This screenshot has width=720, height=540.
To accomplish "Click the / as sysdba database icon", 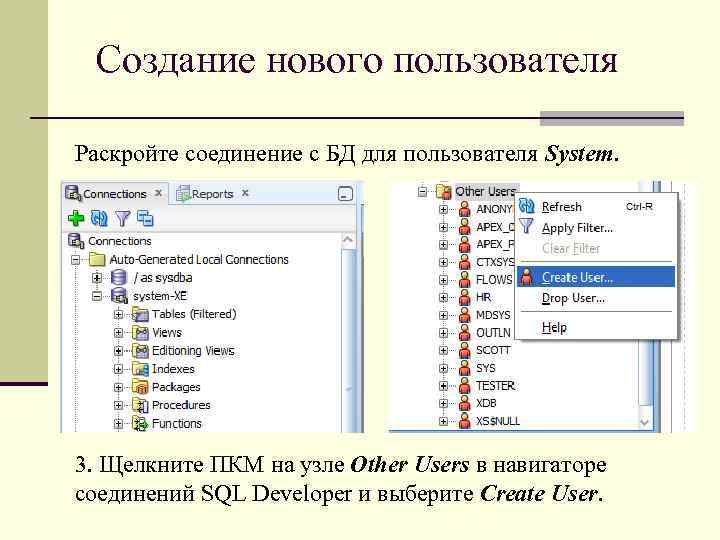I will pos(118,278).
